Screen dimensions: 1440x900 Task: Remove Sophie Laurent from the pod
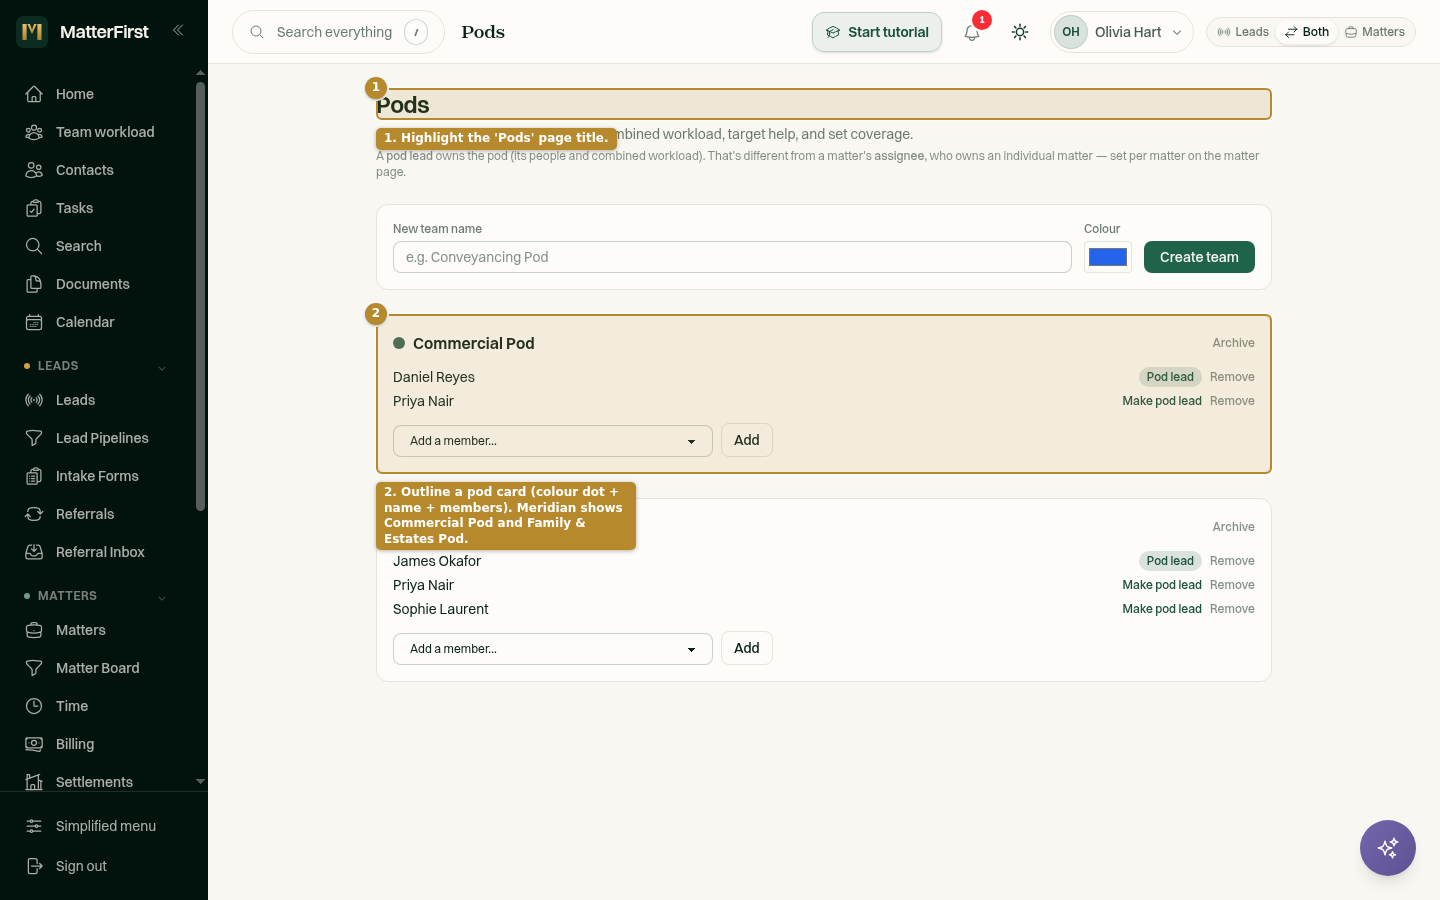click(1232, 609)
